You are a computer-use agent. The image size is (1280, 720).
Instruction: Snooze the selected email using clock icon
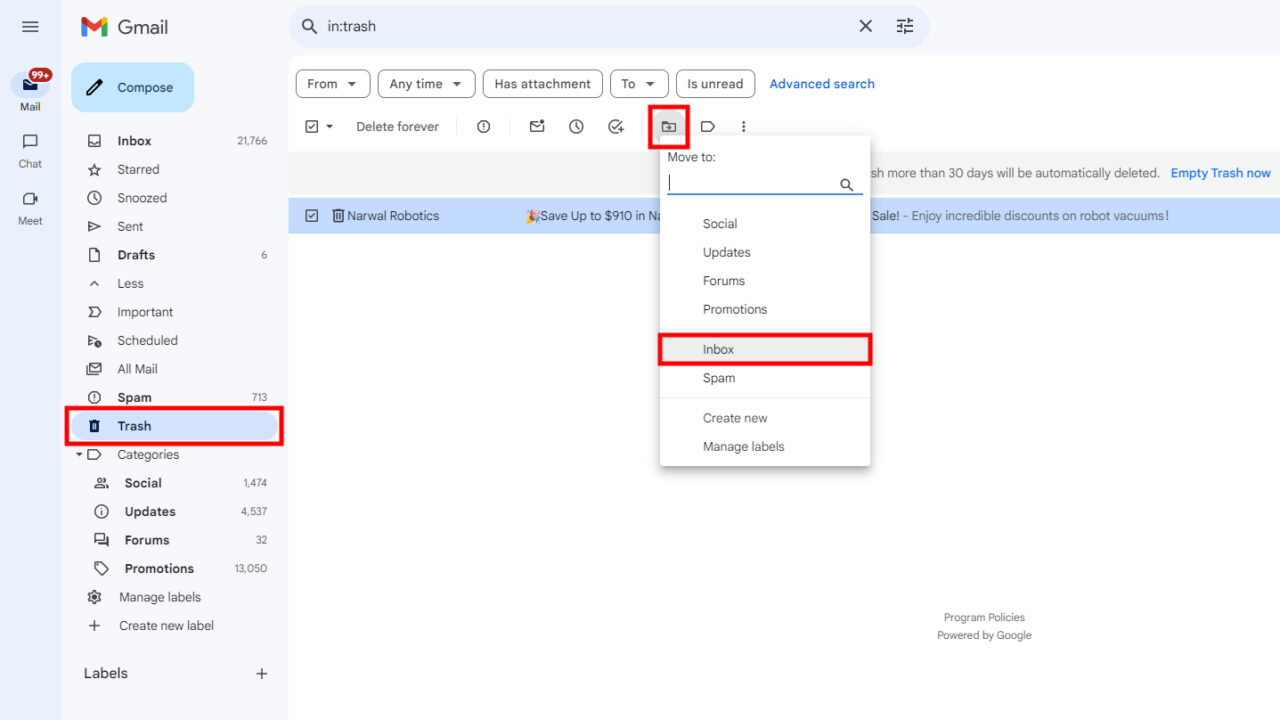[576, 126]
